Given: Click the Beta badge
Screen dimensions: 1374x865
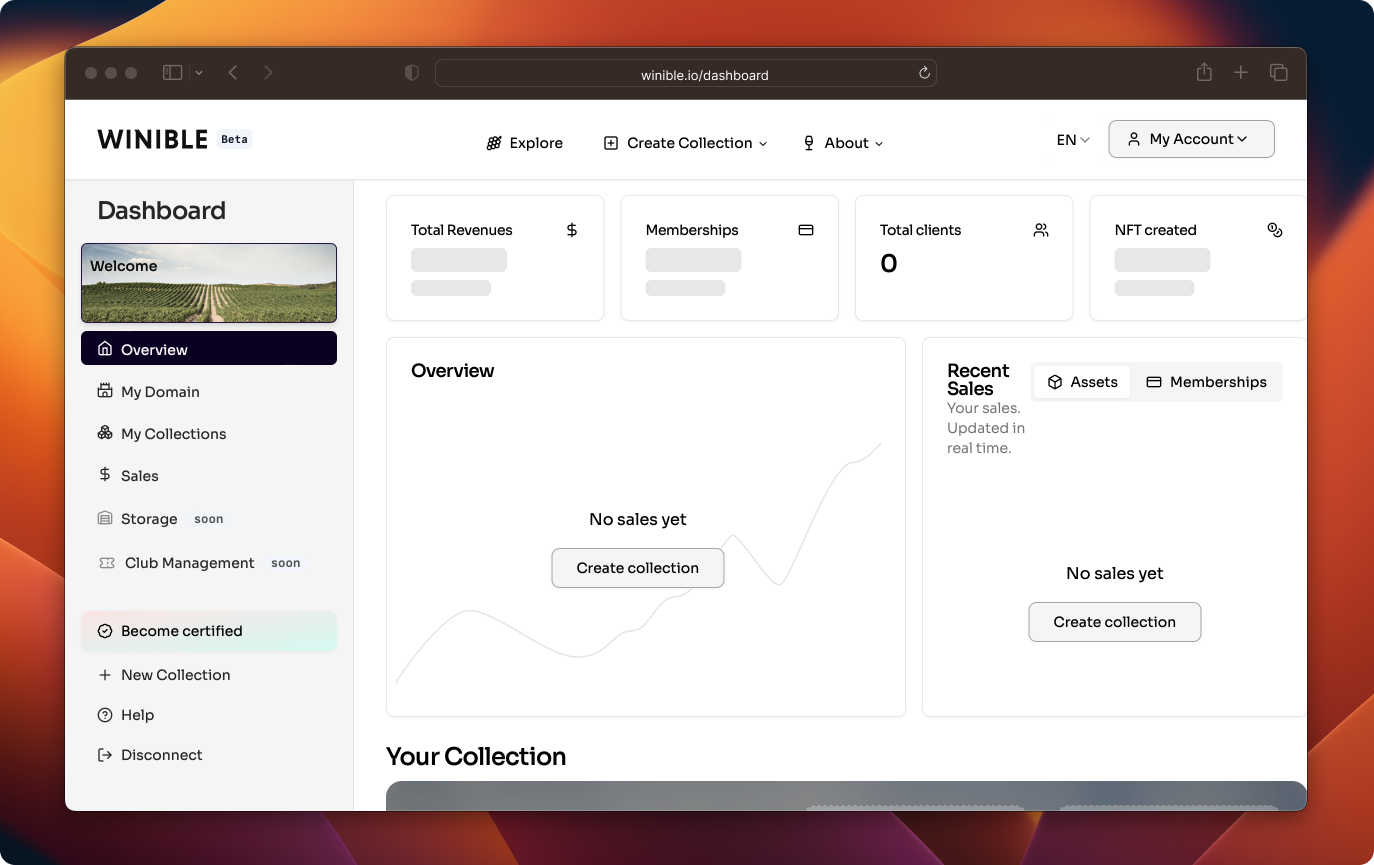Looking at the screenshot, I should point(234,139).
